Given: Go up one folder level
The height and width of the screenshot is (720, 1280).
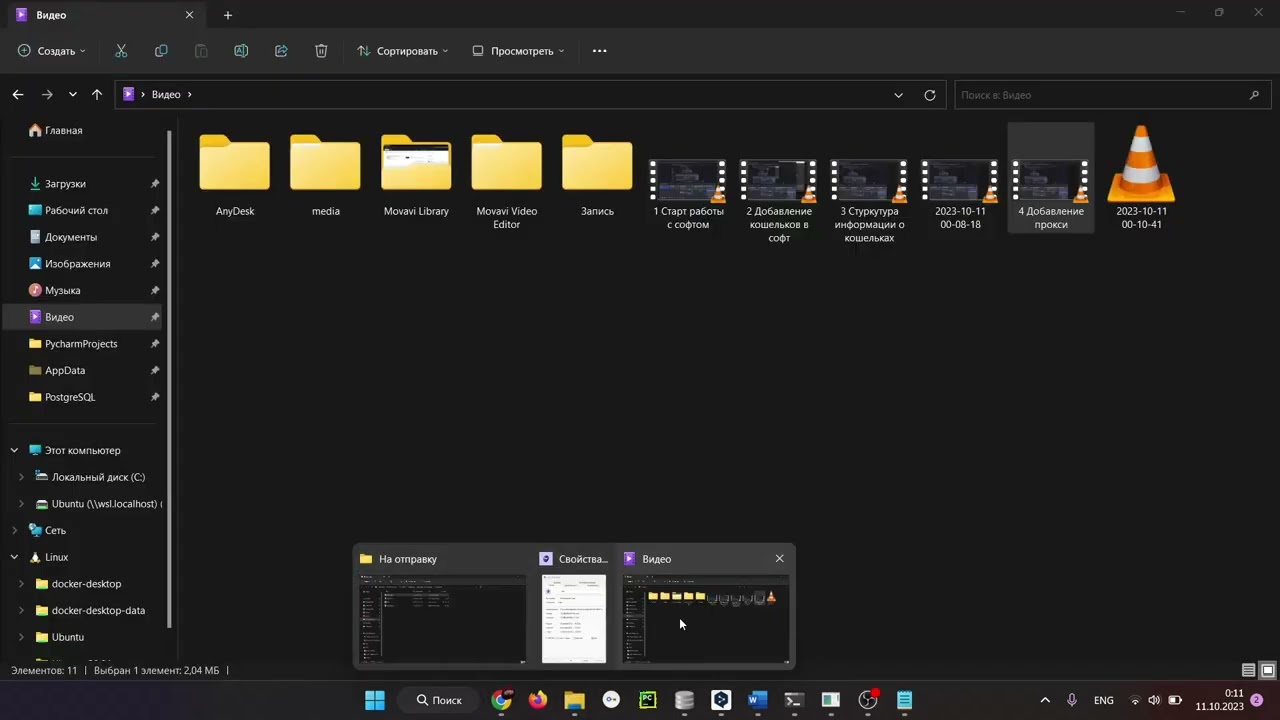Looking at the screenshot, I should point(97,95).
